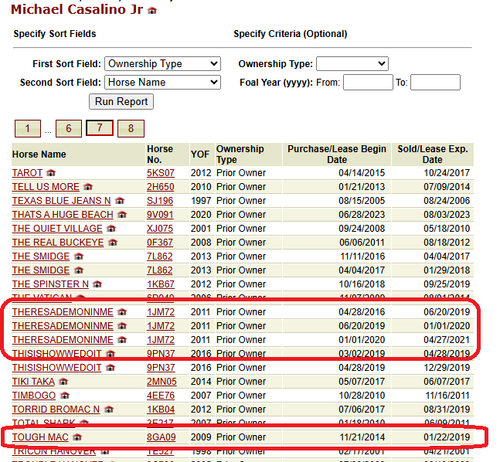This screenshot has width=500, height=462.
Task: Open the First Sort Field dropdown
Action: [162, 64]
